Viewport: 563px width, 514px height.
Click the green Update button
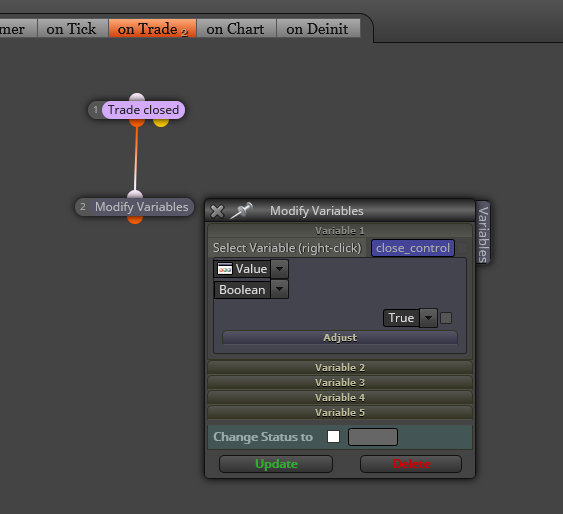coord(276,464)
